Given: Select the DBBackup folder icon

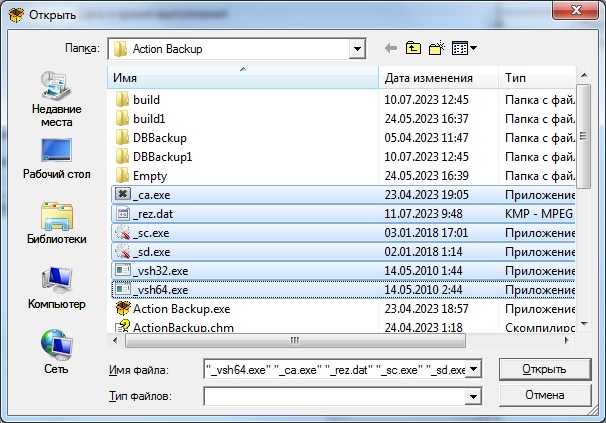Looking at the screenshot, I should (x=122, y=137).
